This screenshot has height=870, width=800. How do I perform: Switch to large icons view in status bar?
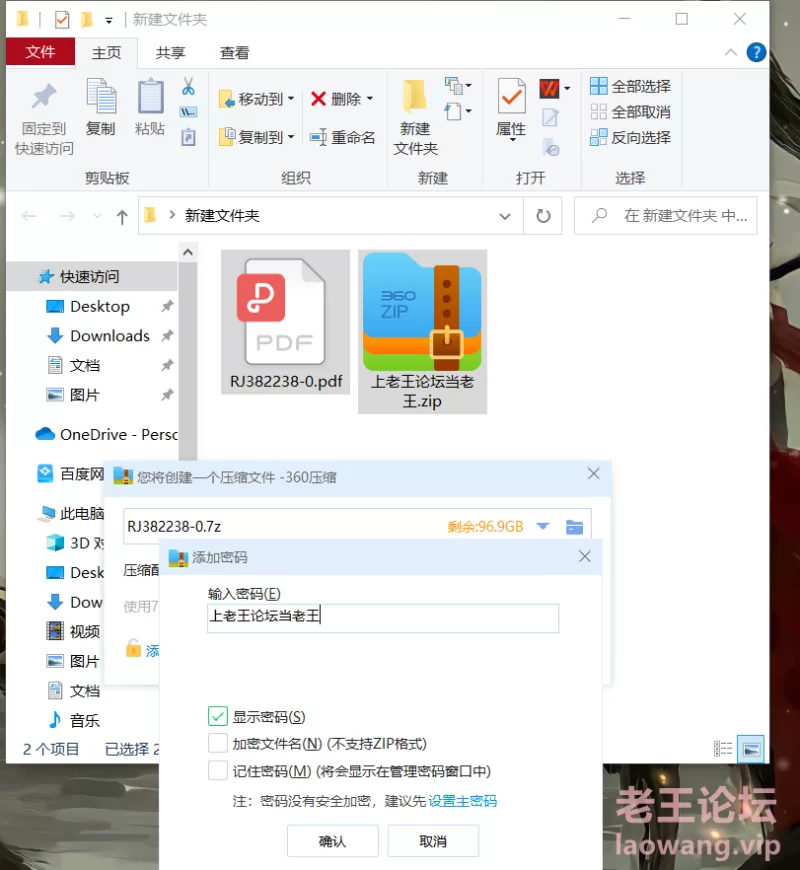[x=751, y=749]
